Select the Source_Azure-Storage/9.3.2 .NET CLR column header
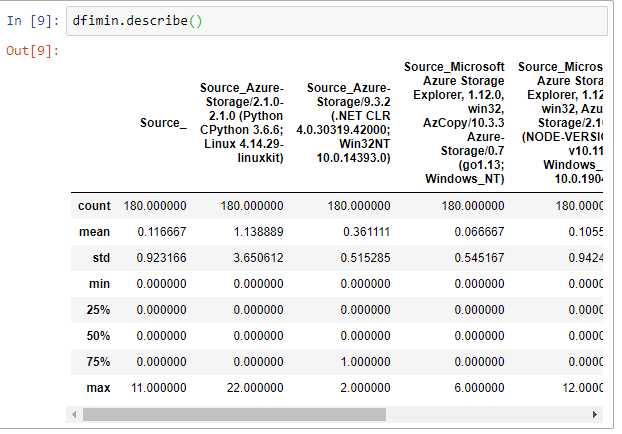This screenshot has height=434, width=622. tap(343, 123)
